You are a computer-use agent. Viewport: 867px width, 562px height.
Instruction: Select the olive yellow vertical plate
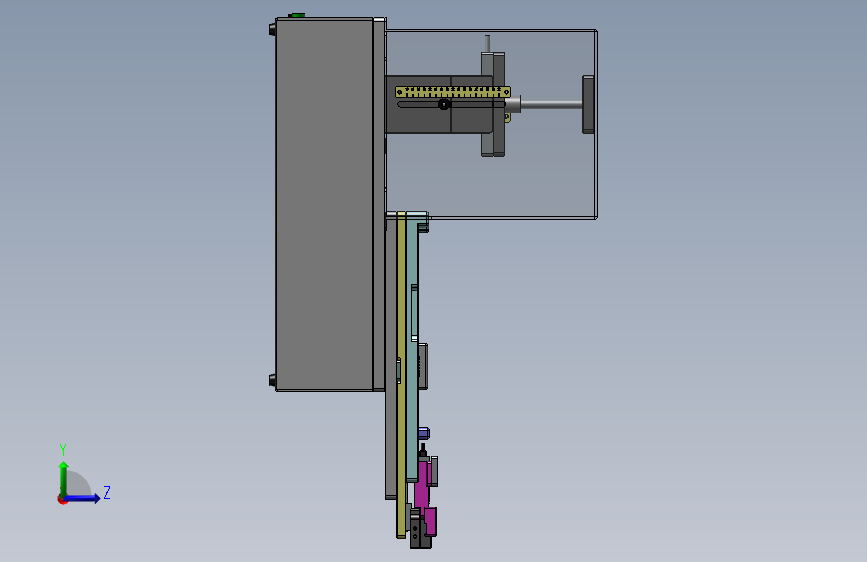point(401,374)
